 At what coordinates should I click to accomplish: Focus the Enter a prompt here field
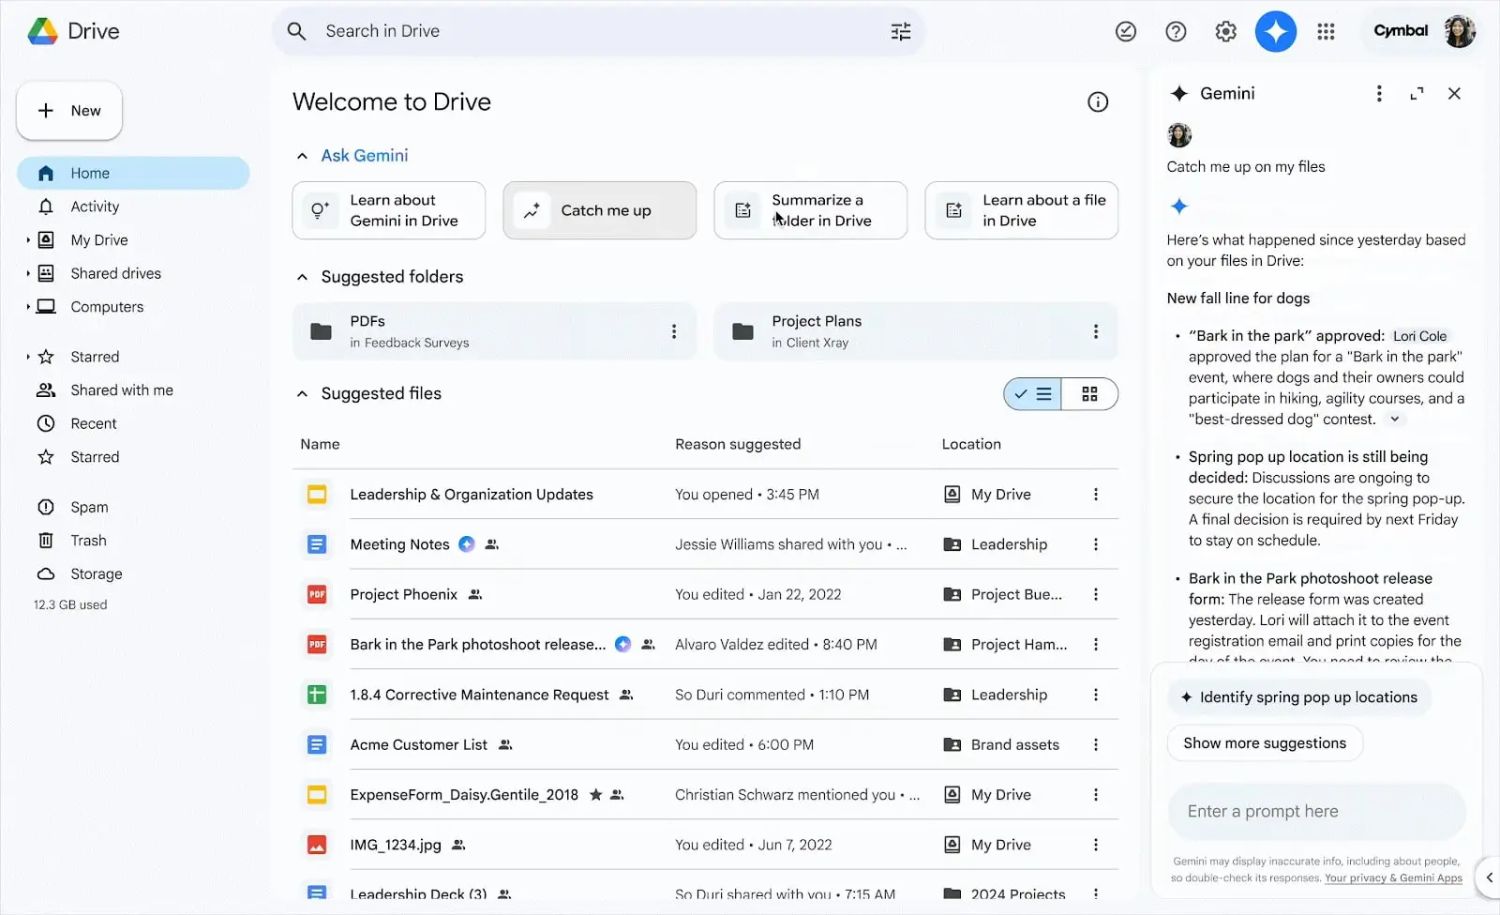pos(1316,812)
